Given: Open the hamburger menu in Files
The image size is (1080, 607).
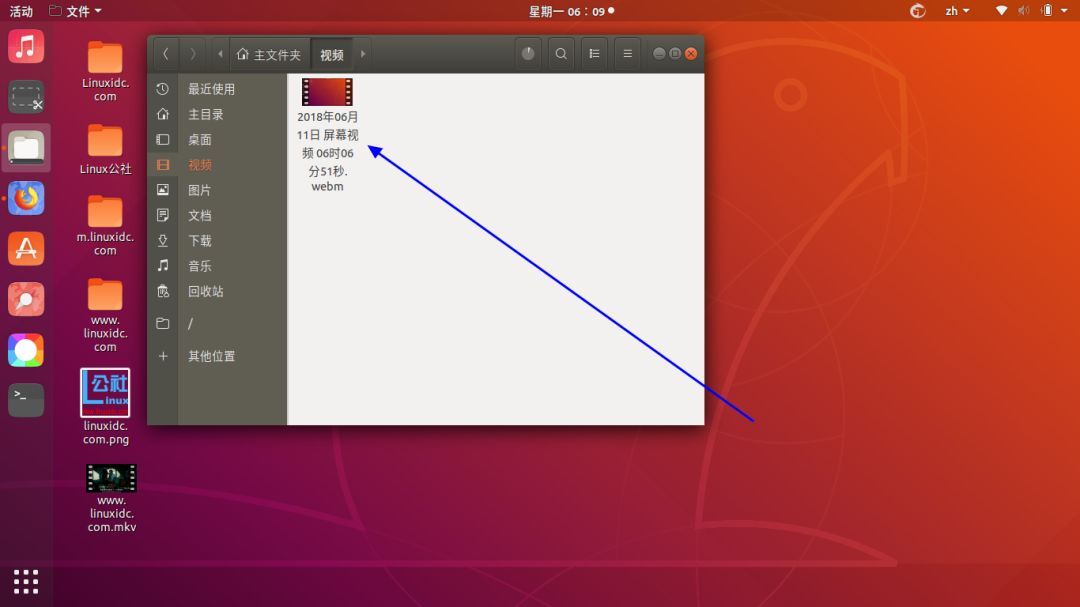Looking at the screenshot, I should click(627, 54).
